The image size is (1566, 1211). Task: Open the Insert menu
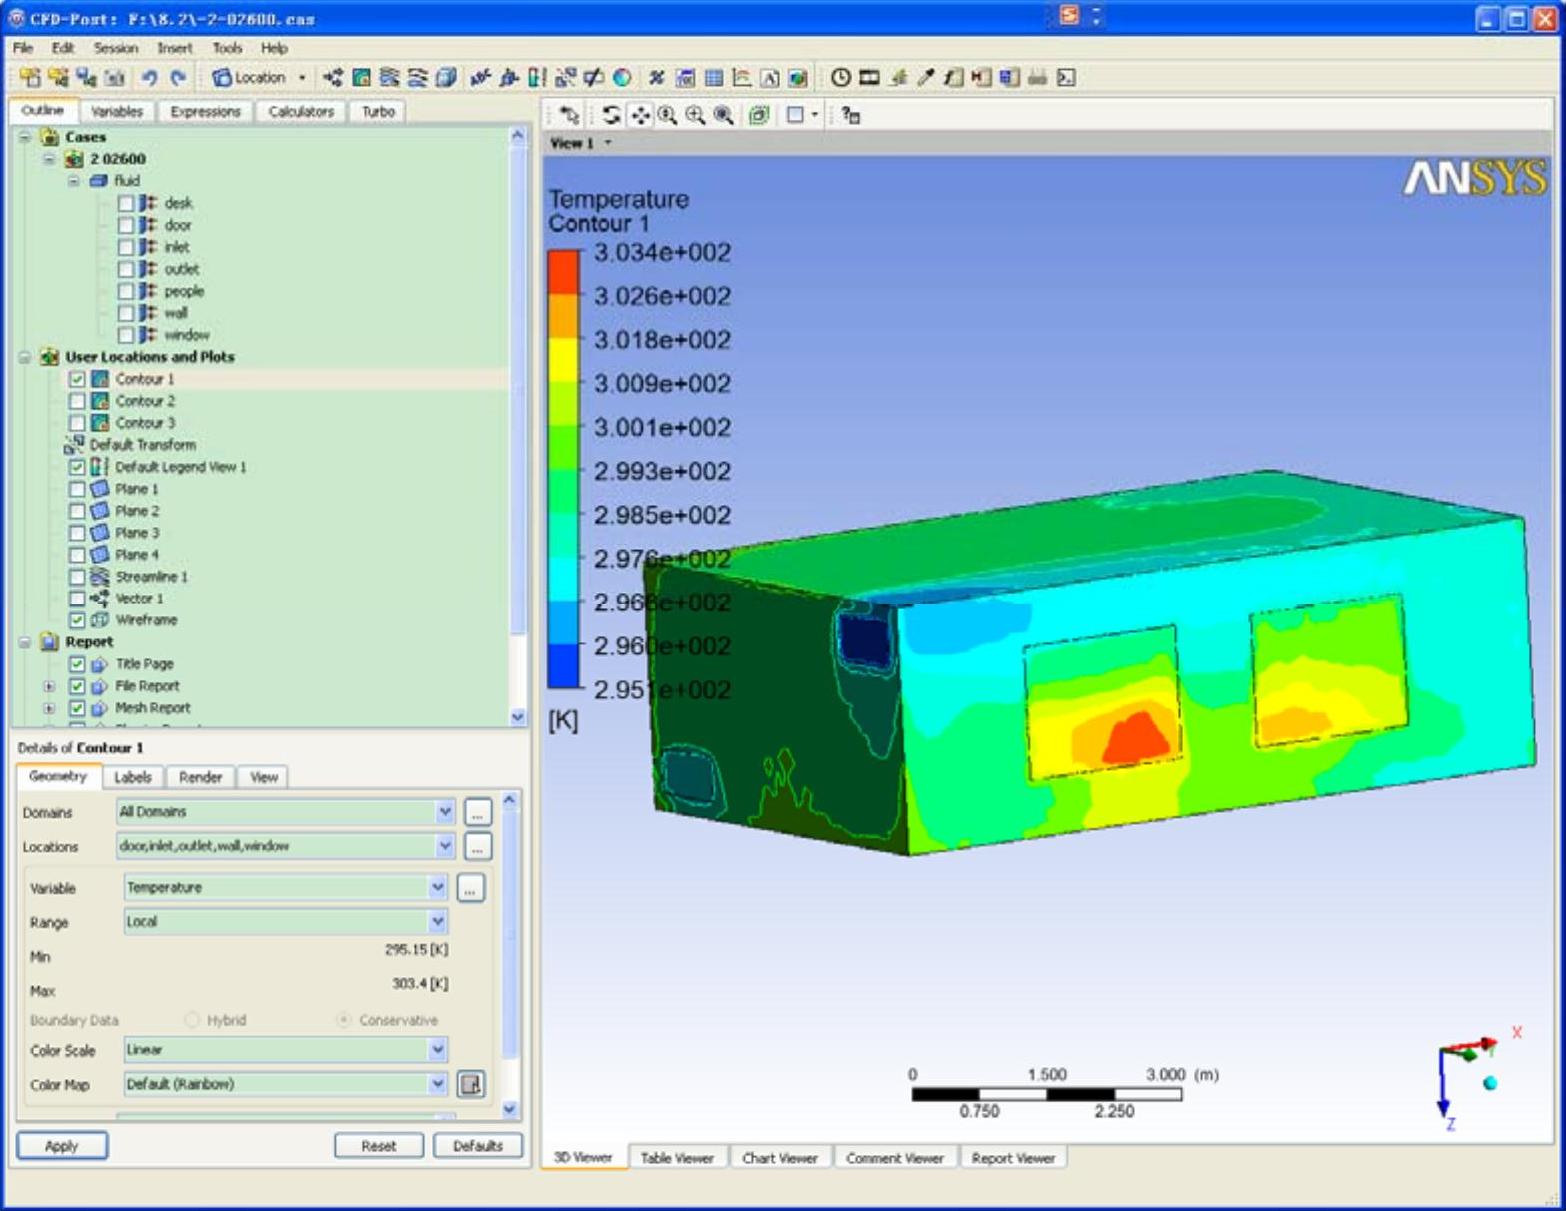click(x=174, y=48)
